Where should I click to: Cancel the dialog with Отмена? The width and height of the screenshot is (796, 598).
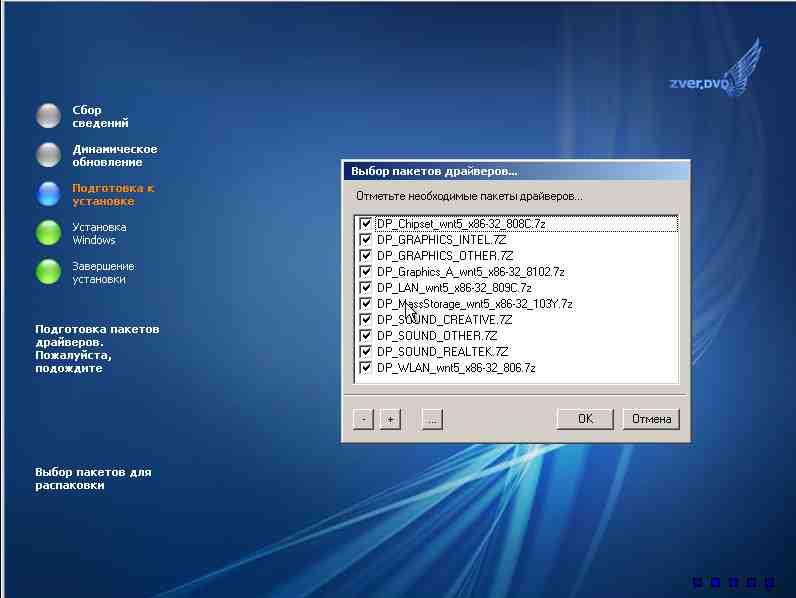(x=651, y=419)
